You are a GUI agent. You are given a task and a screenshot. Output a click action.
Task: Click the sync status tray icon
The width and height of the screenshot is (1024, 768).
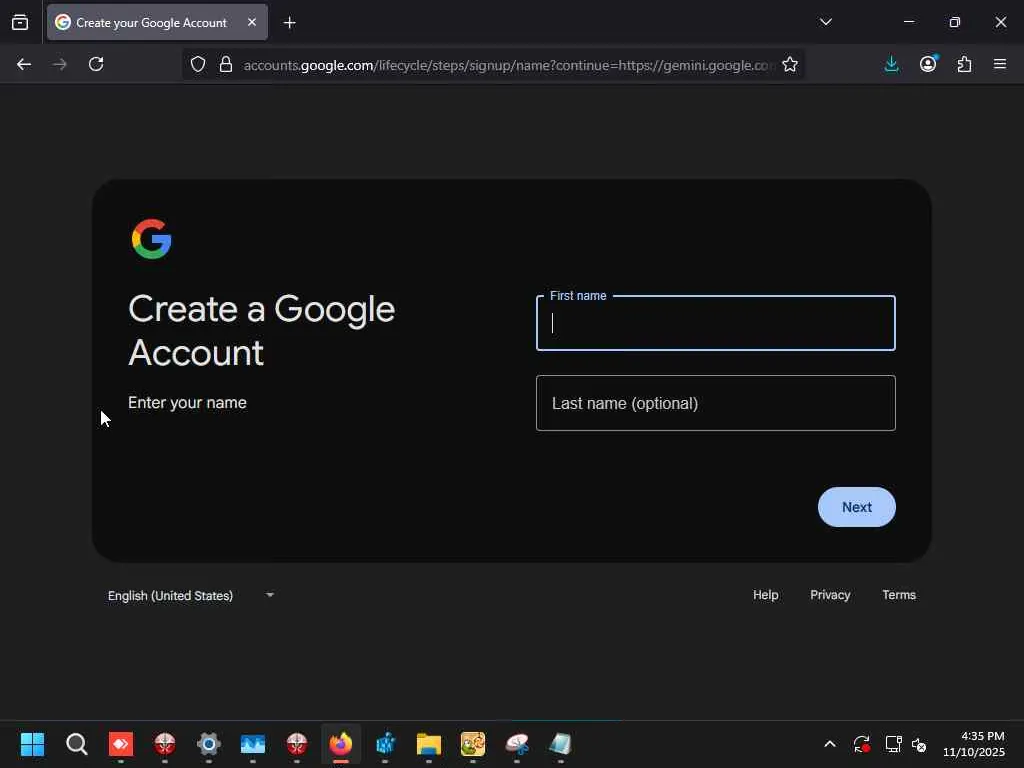(x=861, y=744)
